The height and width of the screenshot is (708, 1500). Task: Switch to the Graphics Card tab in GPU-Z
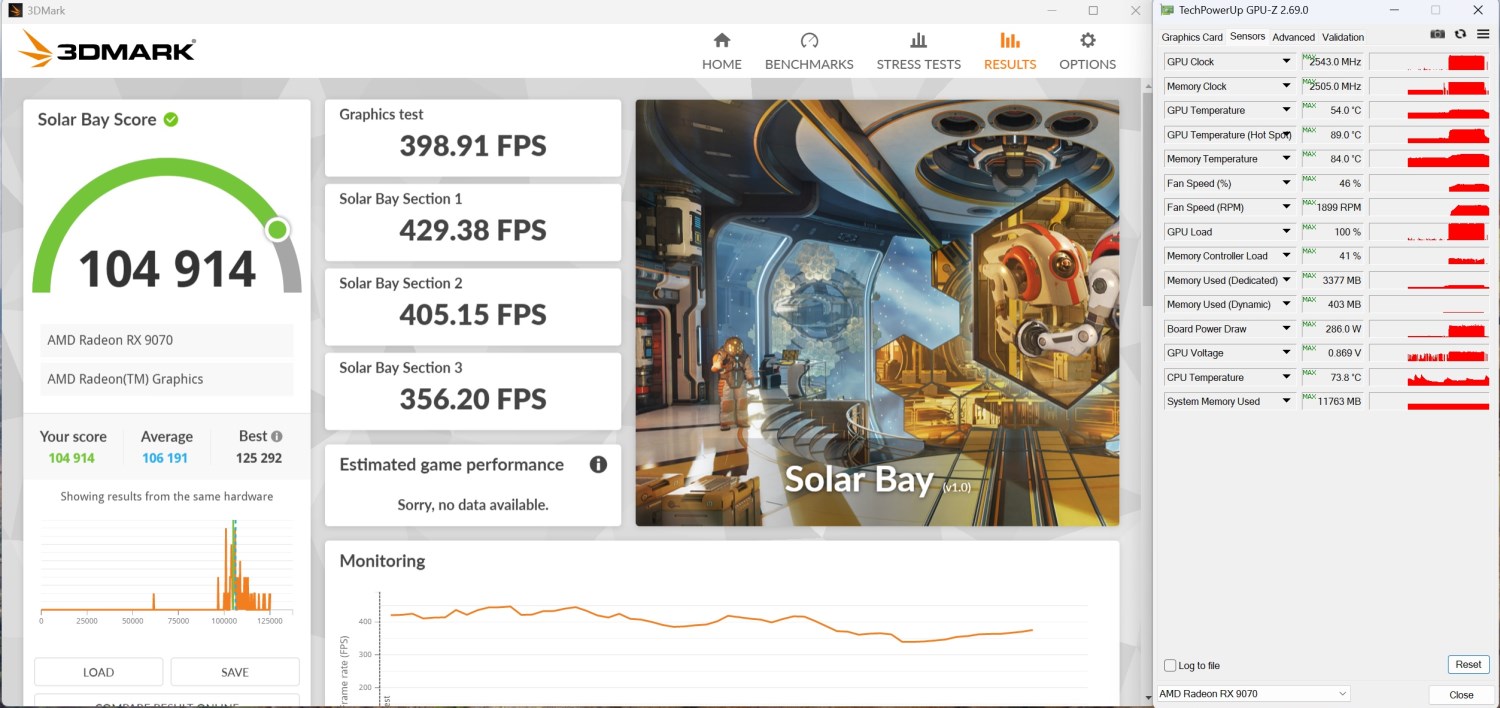[1192, 37]
